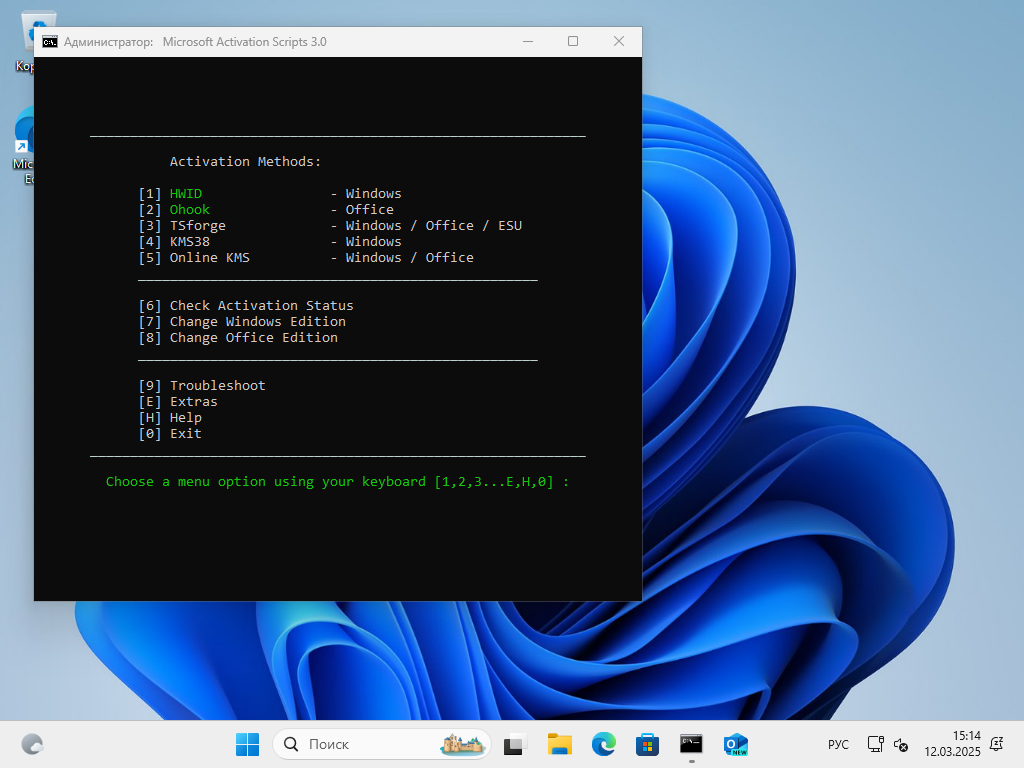The image size is (1024, 768).
Task: Close the Activation Scripts console window
Action: click(618, 42)
